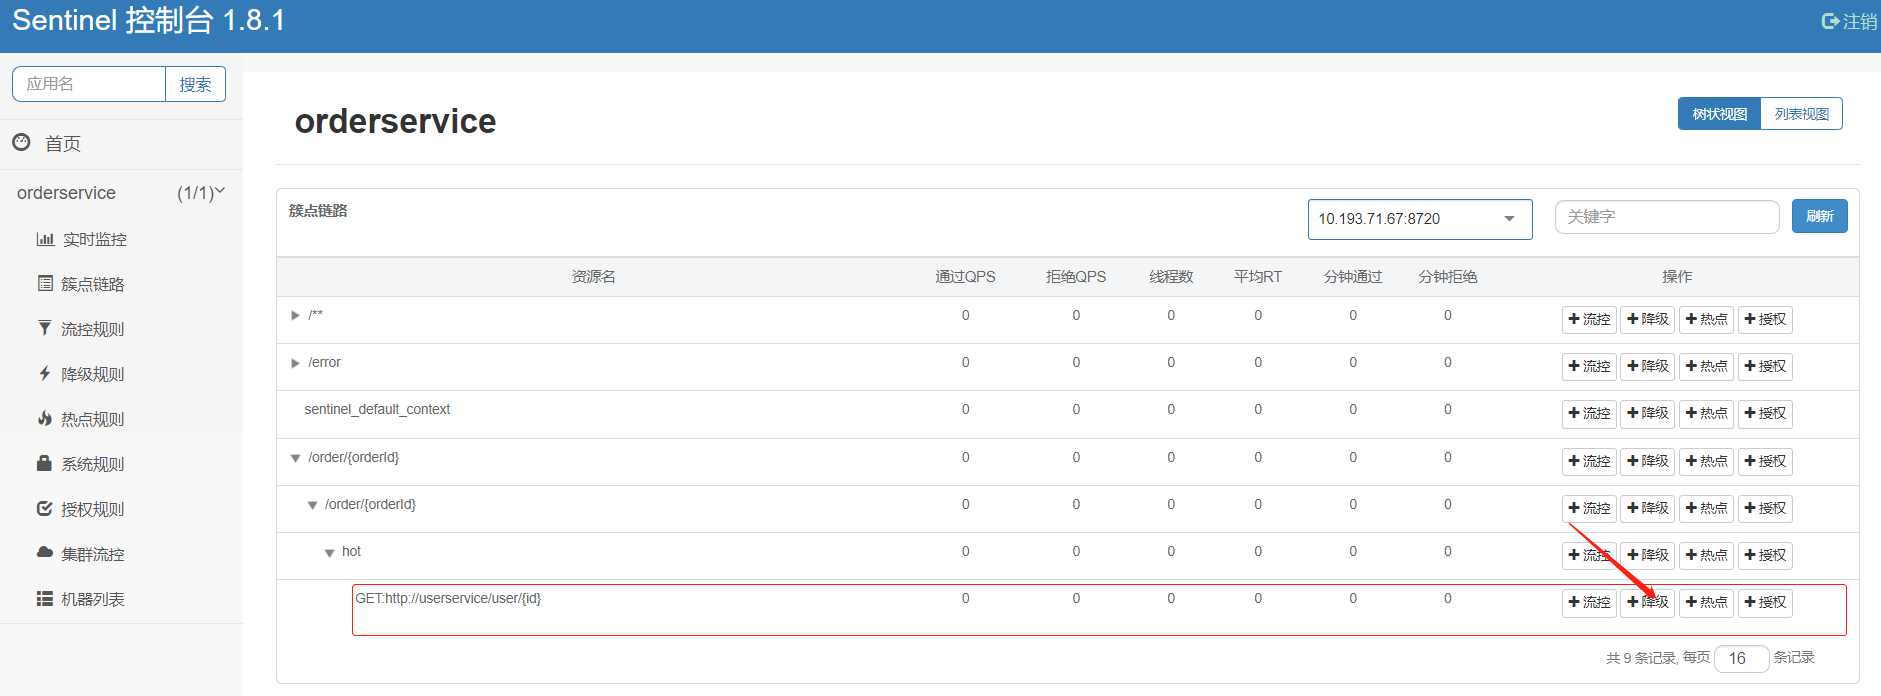Viewport: 1881px width, 696px height.
Task: Expand the /** resource row
Action: pos(295,315)
